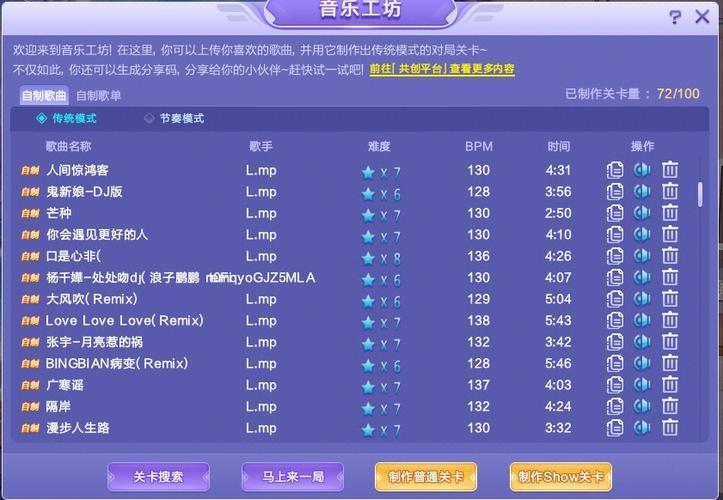The image size is (723, 500).
Task: Preview audio of 人间惊鸿客
Action: point(642,170)
